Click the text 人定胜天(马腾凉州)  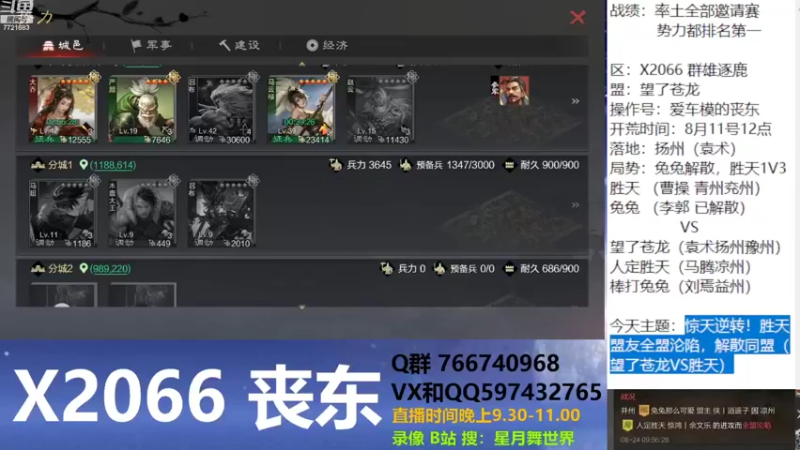pyautogui.click(x=680, y=267)
